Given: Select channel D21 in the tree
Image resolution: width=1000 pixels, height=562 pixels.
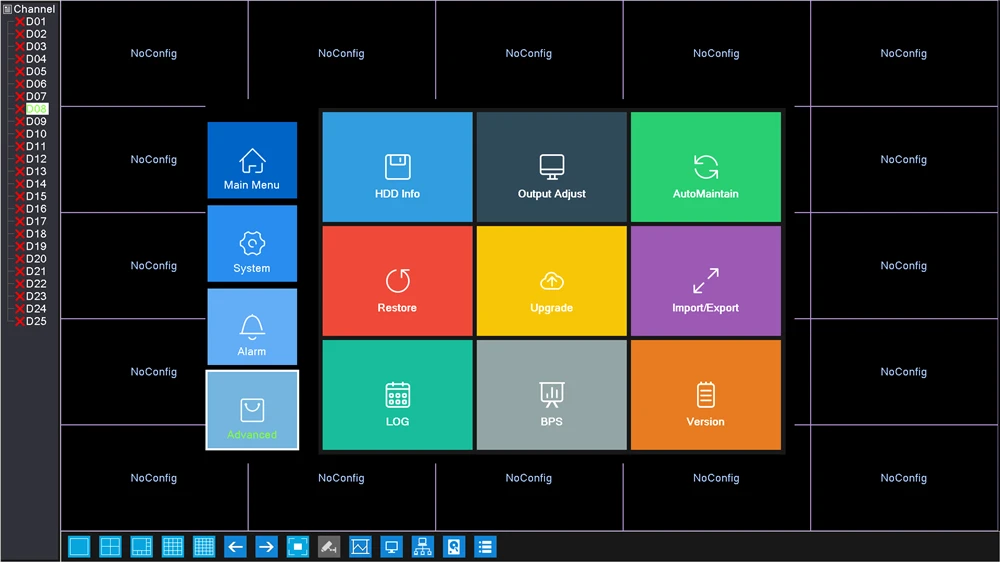Looking at the screenshot, I should tap(36, 271).
